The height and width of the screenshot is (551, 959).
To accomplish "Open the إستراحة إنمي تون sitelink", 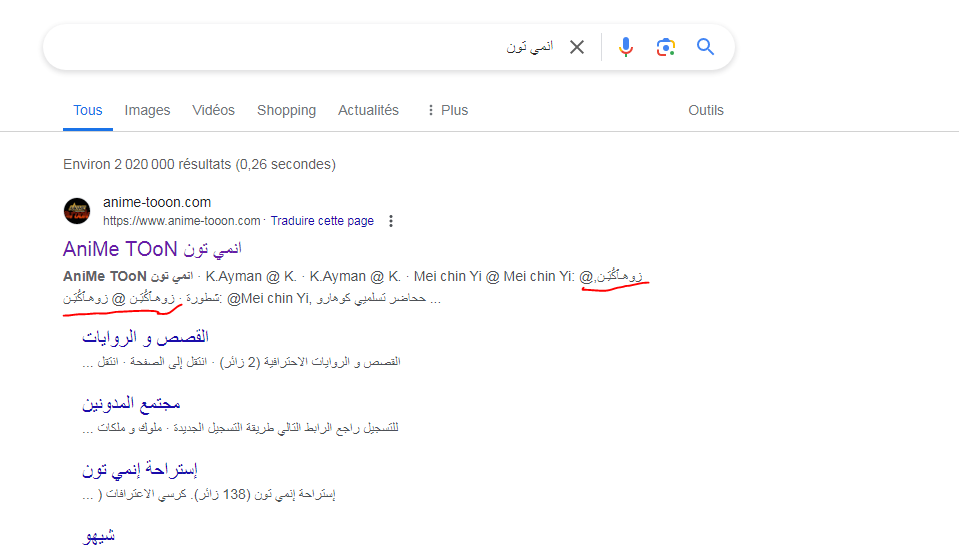I will pyautogui.click(x=139, y=470).
